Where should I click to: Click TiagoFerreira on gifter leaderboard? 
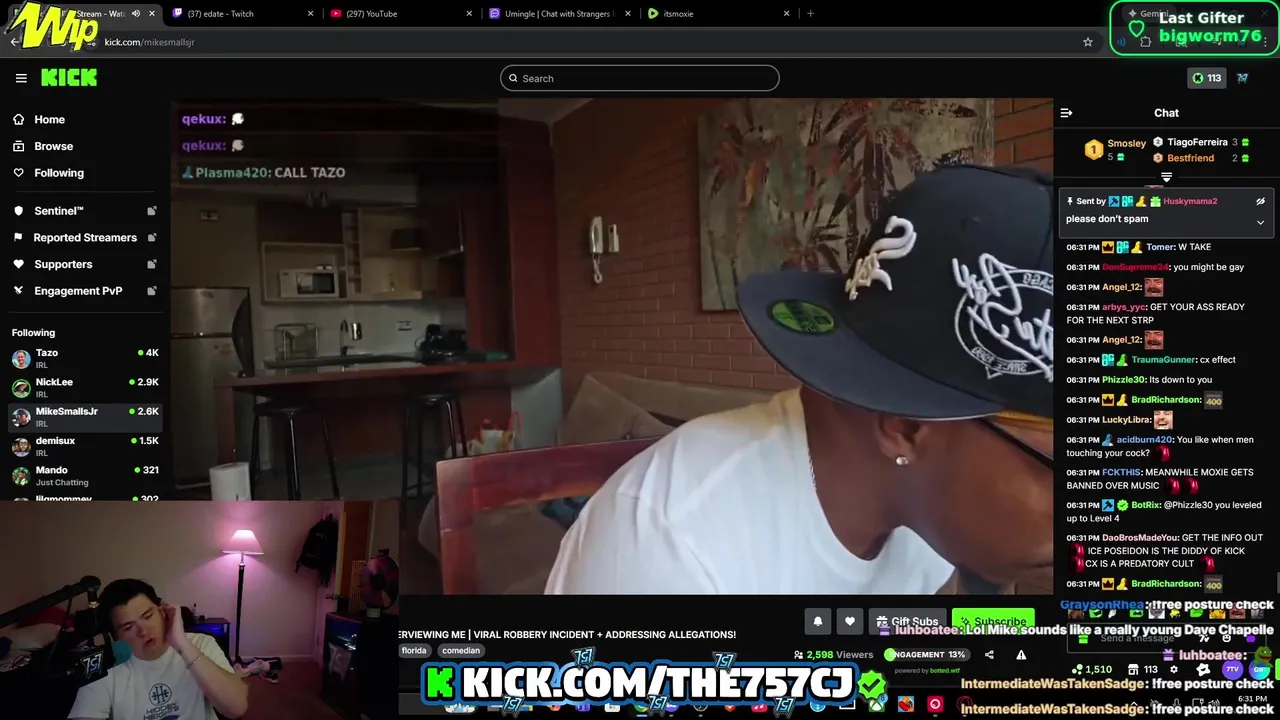(1197, 142)
